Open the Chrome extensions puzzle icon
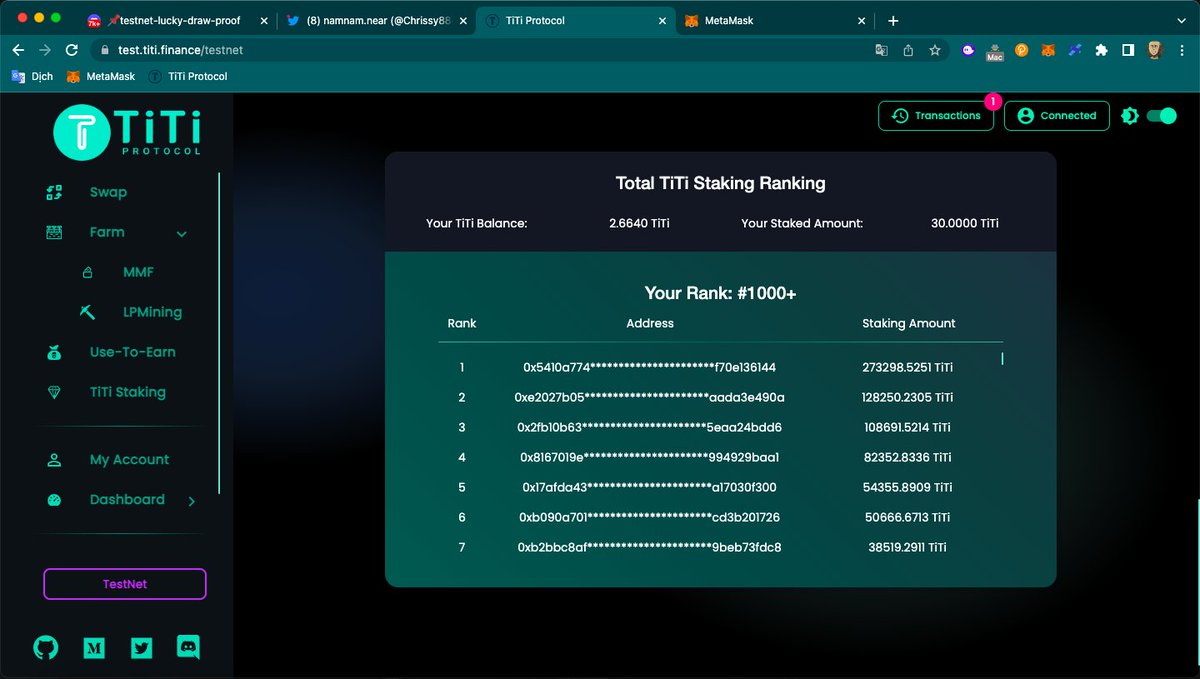This screenshot has height=679, width=1200. 1101,50
